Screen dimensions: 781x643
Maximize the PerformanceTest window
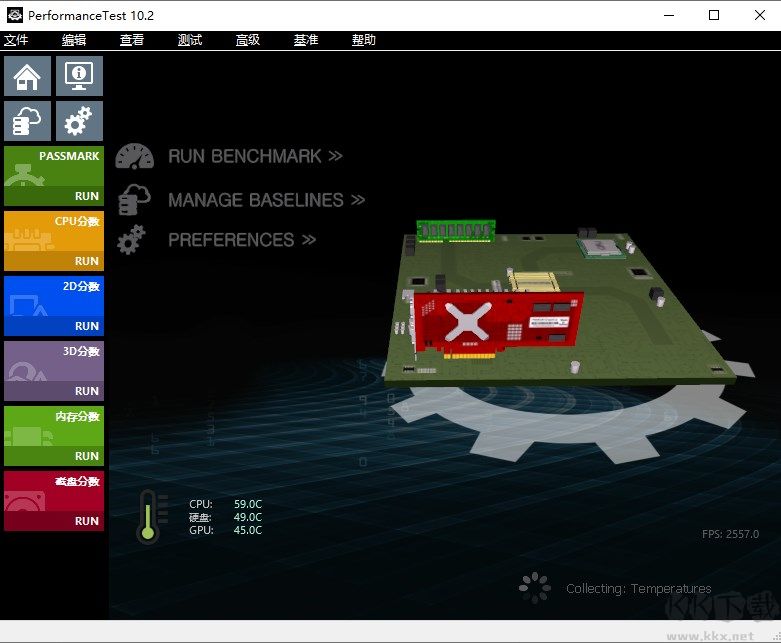point(714,15)
